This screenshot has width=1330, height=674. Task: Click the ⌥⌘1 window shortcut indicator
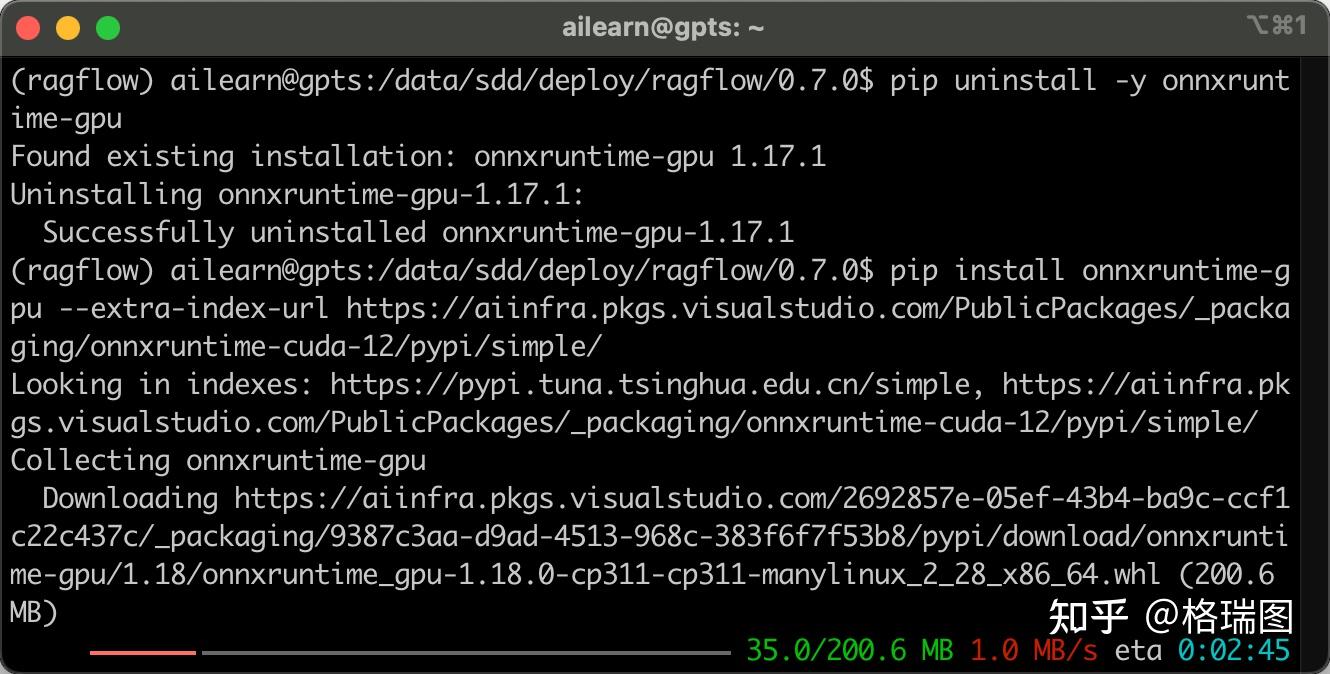(x=1276, y=26)
